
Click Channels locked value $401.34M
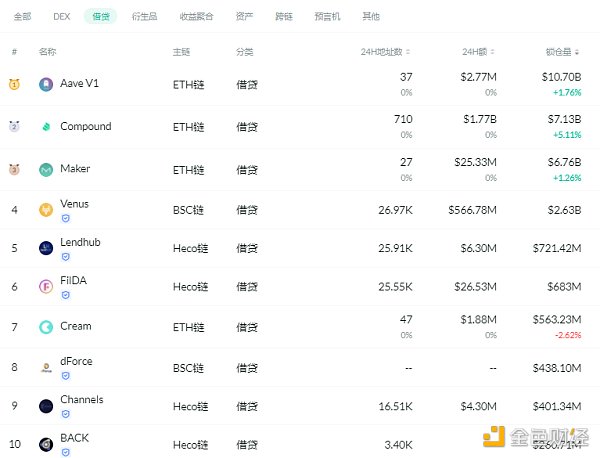pyautogui.click(x=557, y=406)
